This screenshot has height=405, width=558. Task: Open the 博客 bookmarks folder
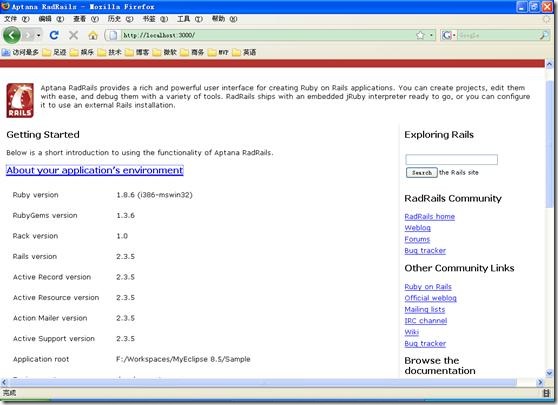click(x=137, y=52)
